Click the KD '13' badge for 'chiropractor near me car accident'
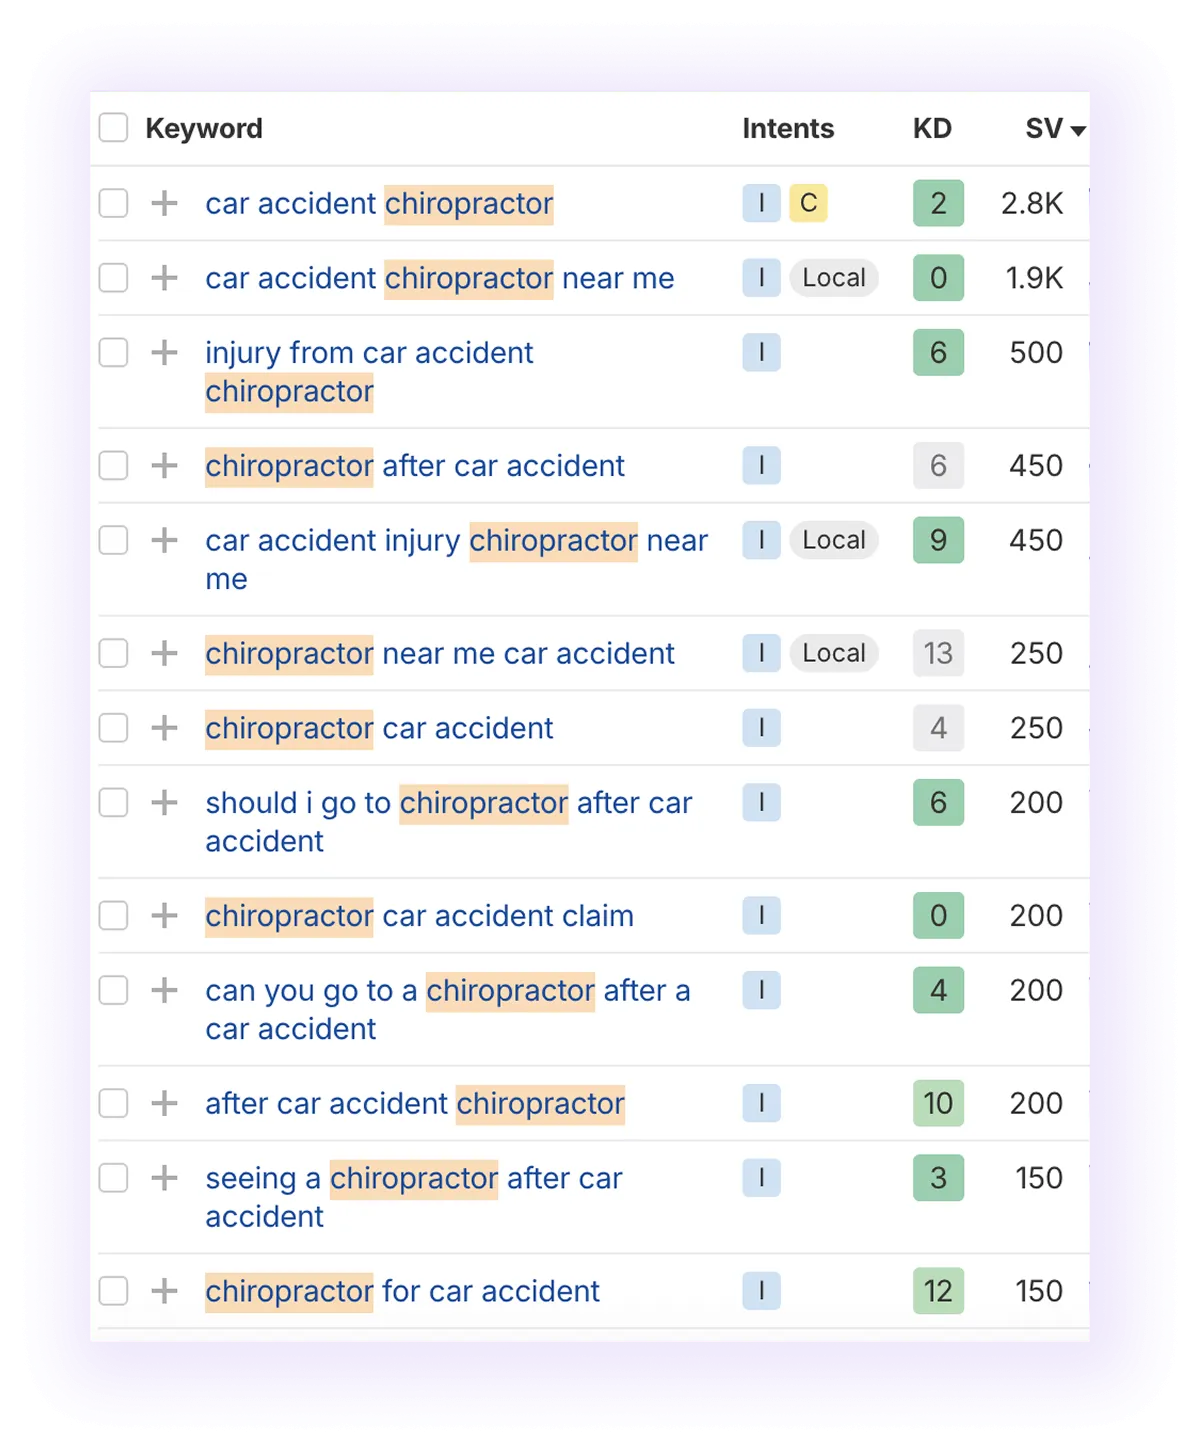Image resolution: width=1200 pixels, height=1452 pixels. point(938,653)
